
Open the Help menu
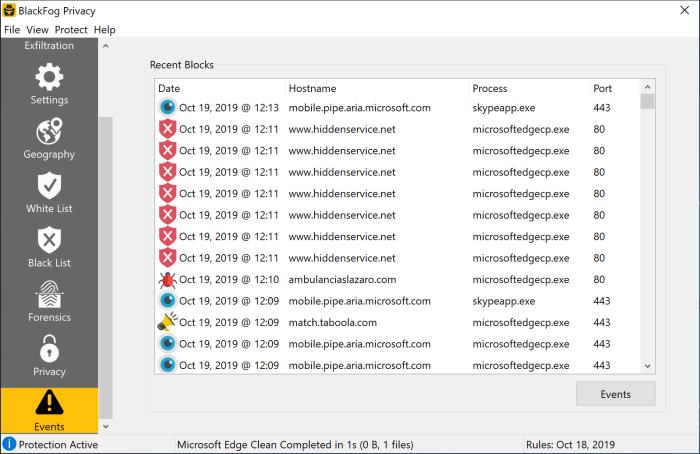(104, 30)
